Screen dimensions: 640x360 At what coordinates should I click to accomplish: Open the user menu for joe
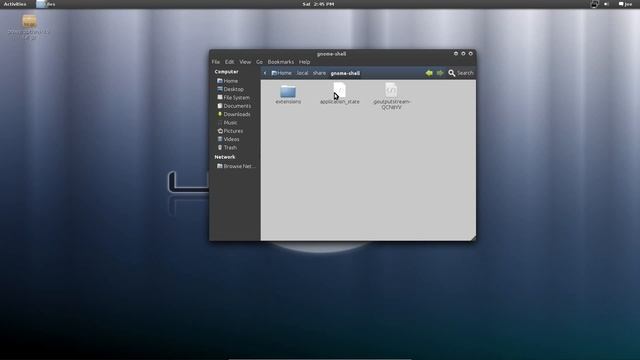[x=625, y=4]
